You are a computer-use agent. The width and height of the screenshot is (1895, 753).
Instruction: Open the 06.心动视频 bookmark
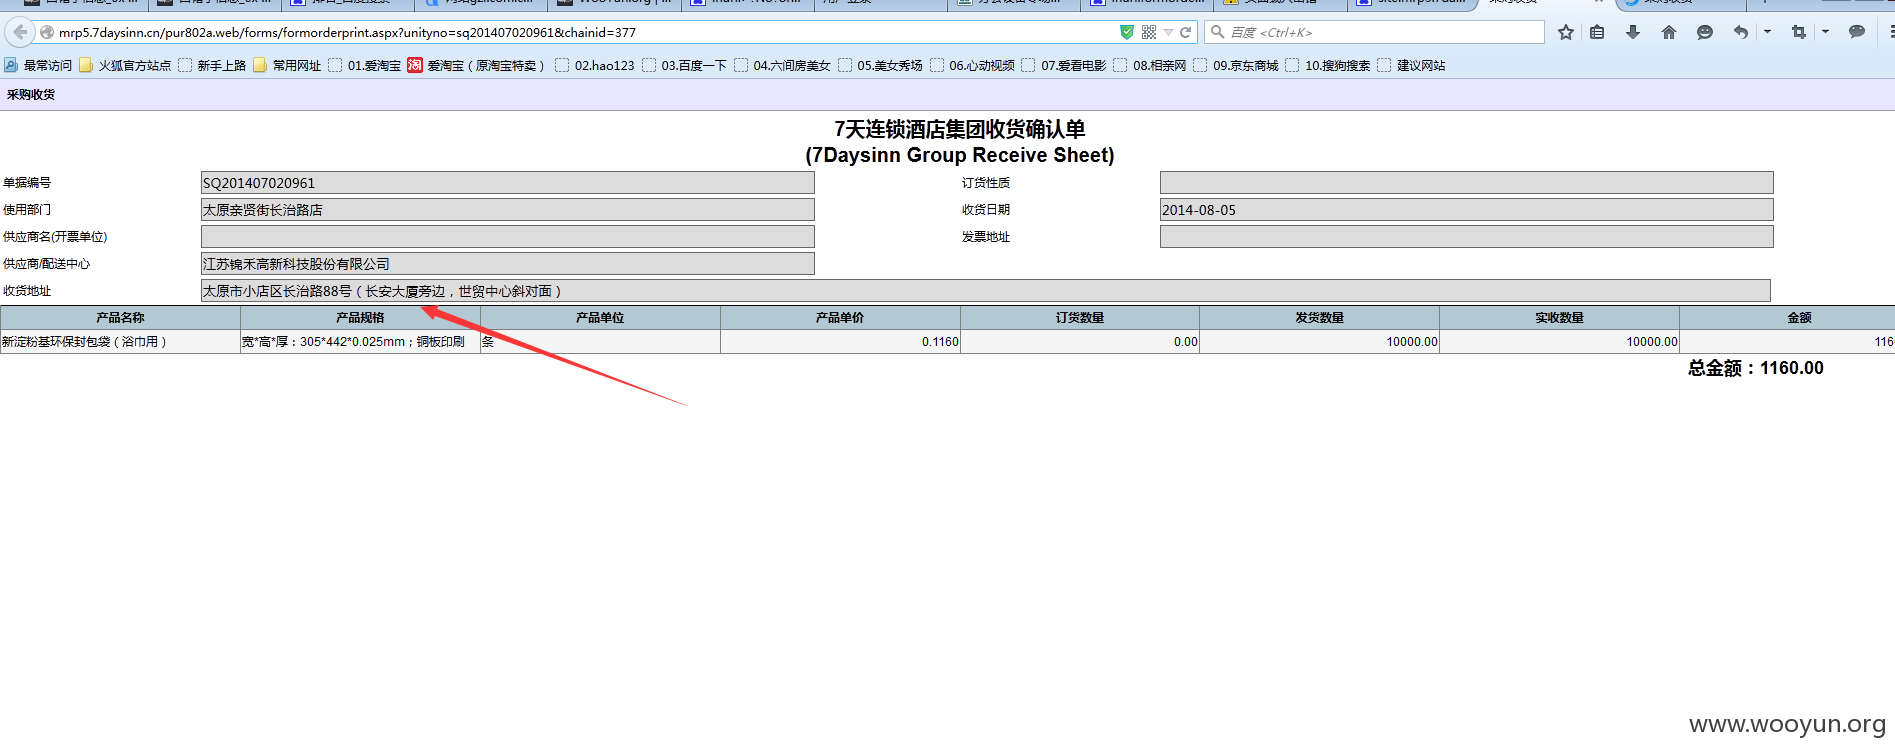pos(972,65)
